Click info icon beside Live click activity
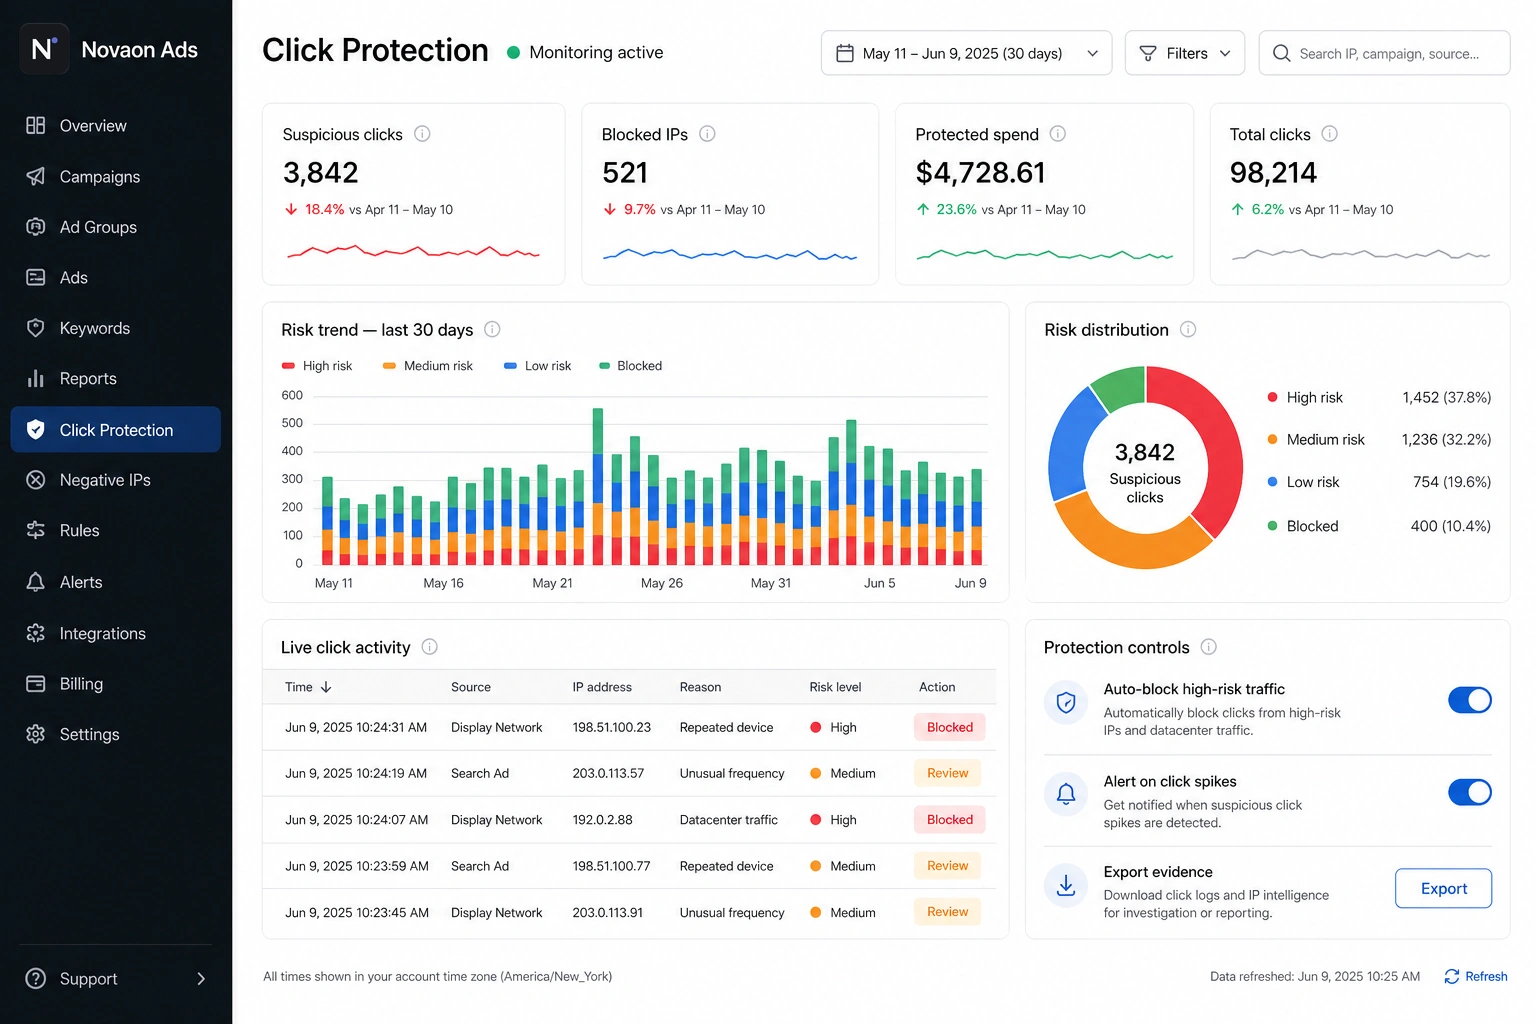This screenshot has width=1536, height=1024. (x=430, y=647)
